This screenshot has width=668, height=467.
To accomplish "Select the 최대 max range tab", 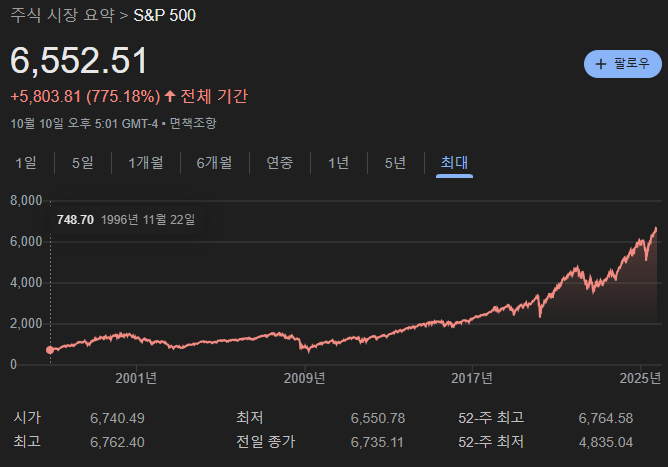I will click(x=454, y=163).
